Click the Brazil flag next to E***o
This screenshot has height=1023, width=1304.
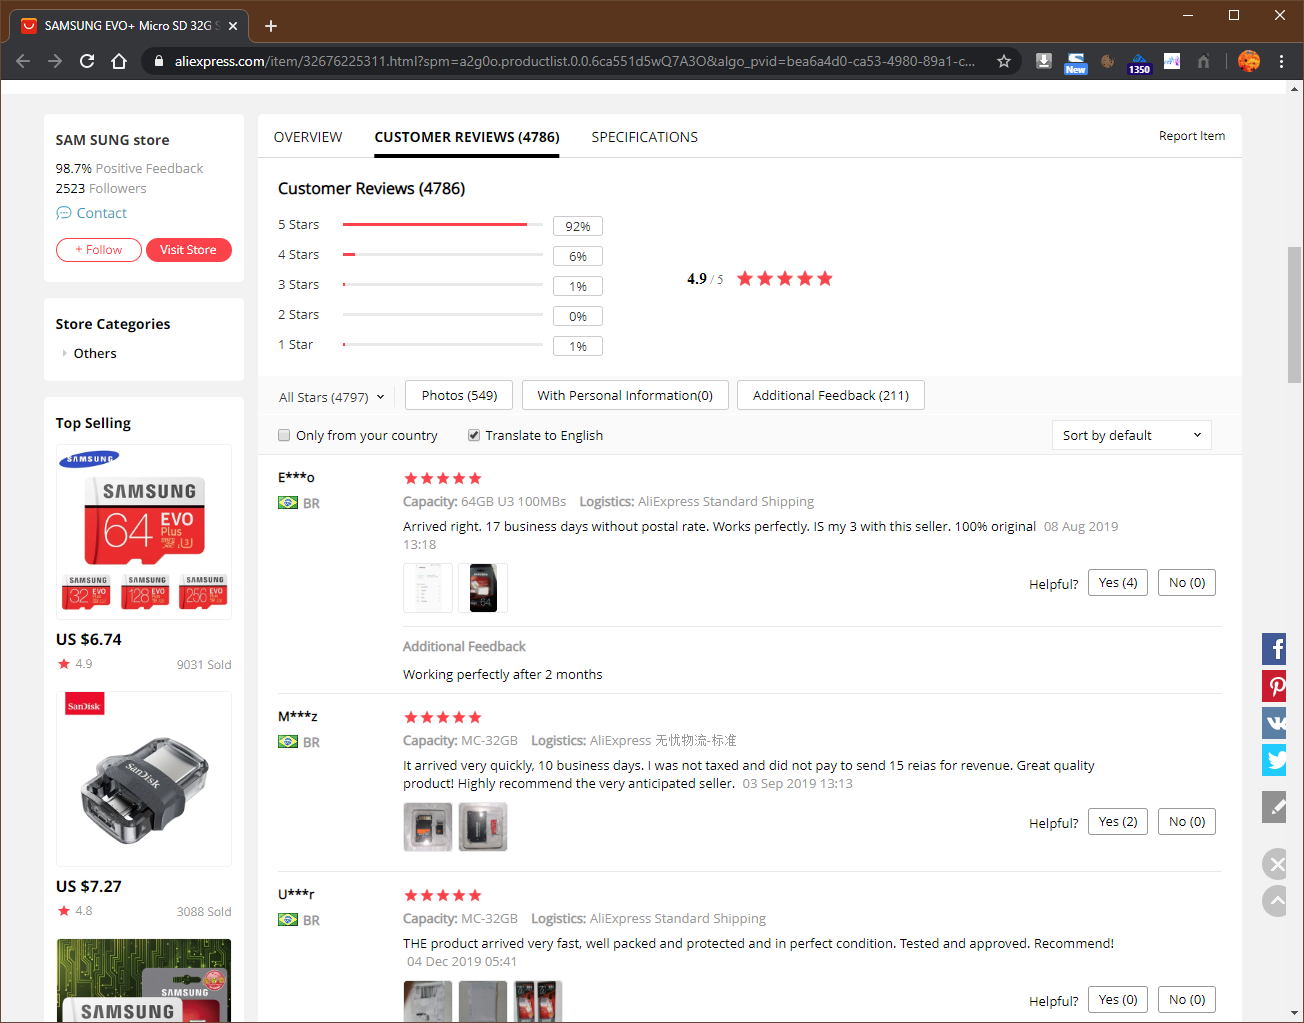pyautogui.click(x=288, y=503)
